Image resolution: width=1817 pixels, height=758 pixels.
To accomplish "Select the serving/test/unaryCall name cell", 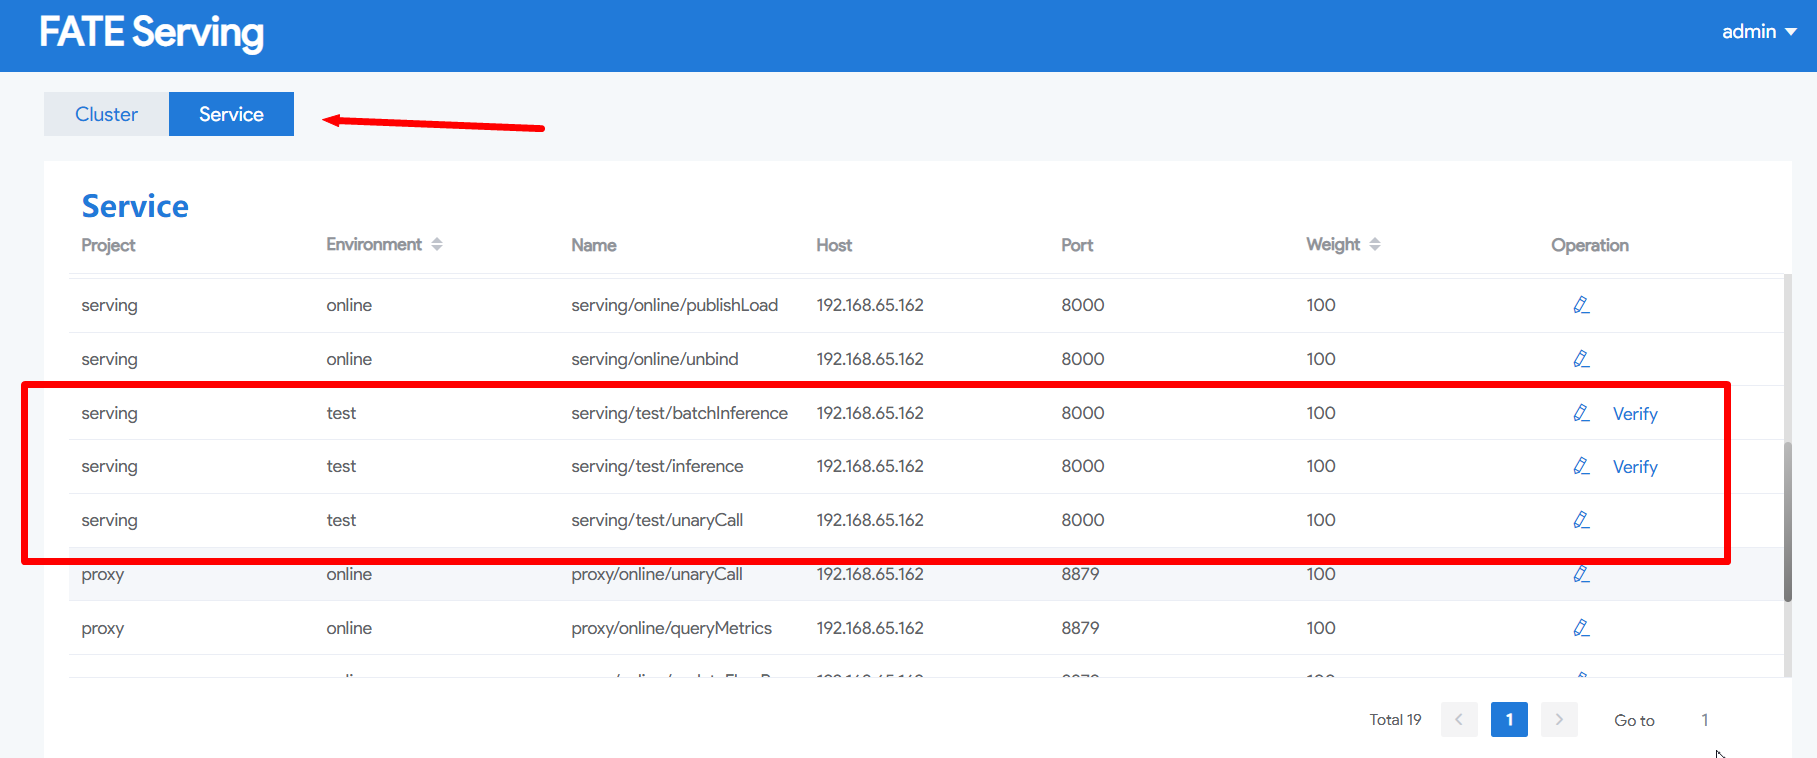I will click(x=657, y=520).
